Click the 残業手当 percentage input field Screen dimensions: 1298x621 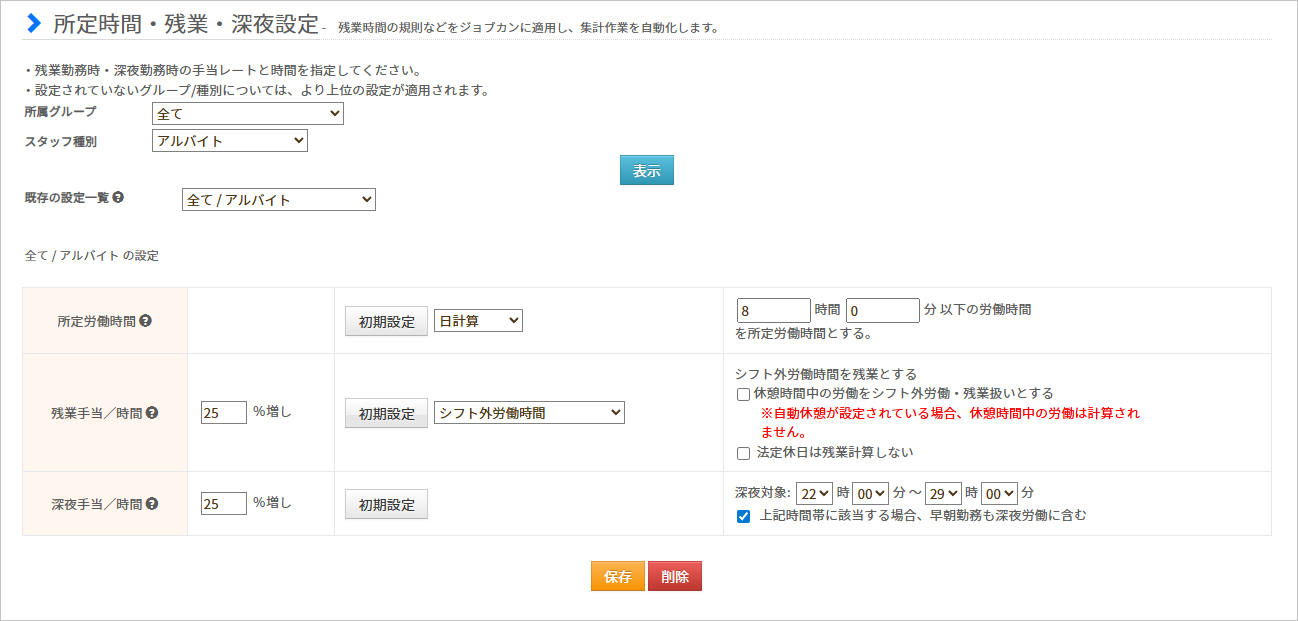click(223, 412)
